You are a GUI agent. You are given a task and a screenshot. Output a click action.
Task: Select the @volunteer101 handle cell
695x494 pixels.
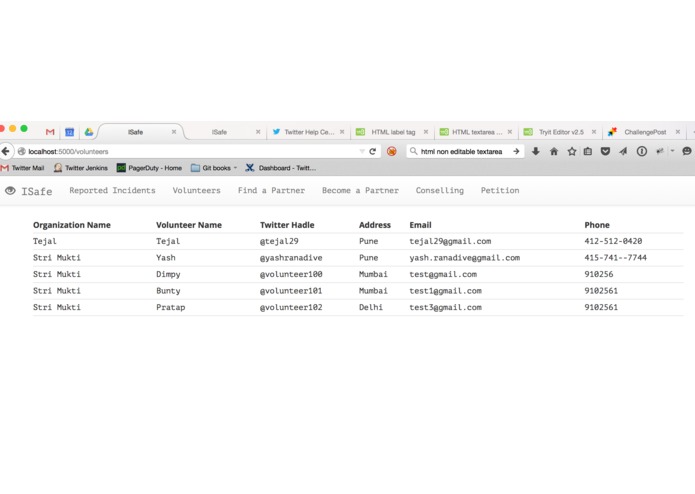click(x=291, y=291)
